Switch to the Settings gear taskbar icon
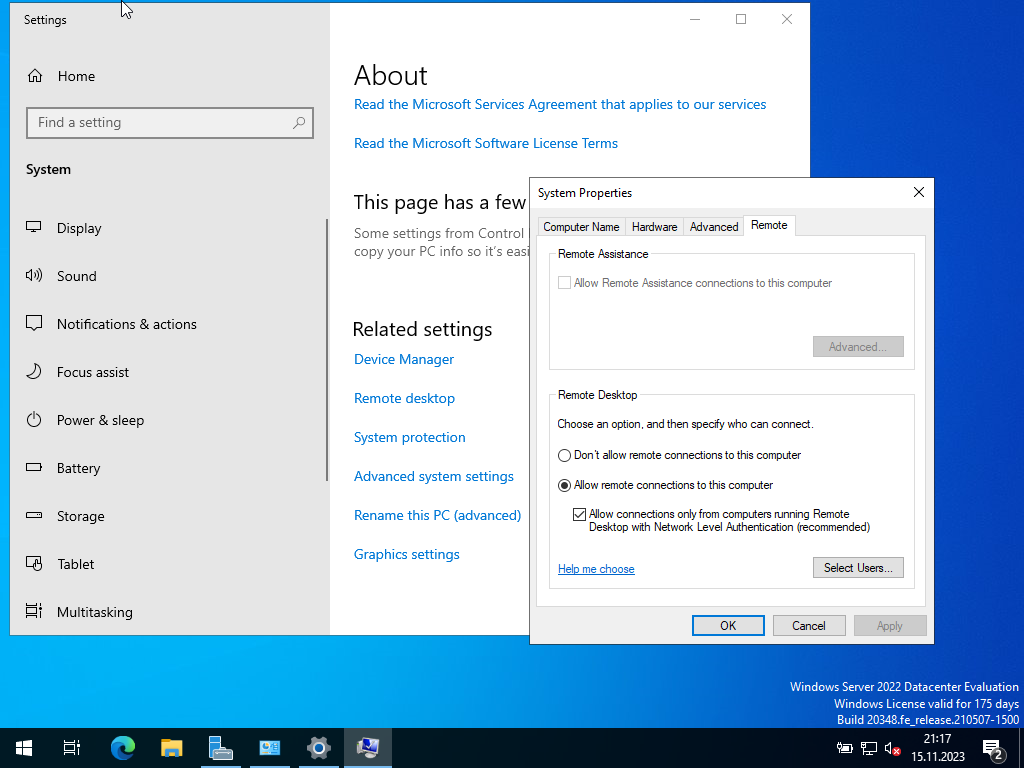 (x=319, y=748)
